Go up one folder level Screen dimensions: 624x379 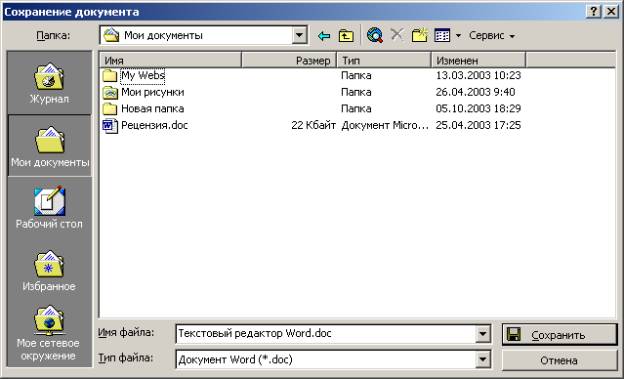pyautogui.click(x=346, y=36)
